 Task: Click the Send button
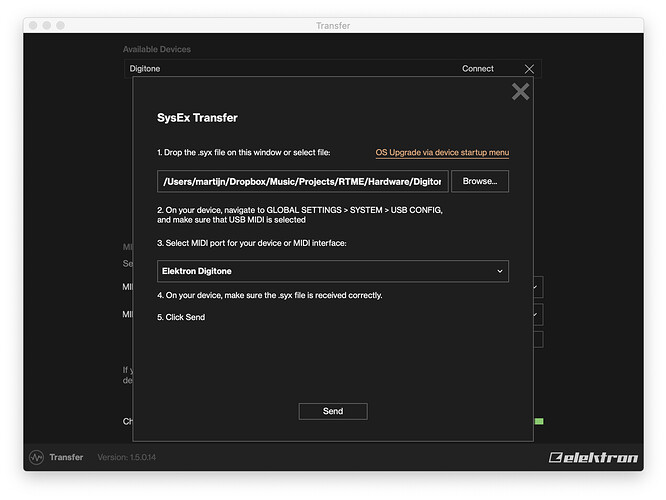pyautogui.click(x=332, y=411)
